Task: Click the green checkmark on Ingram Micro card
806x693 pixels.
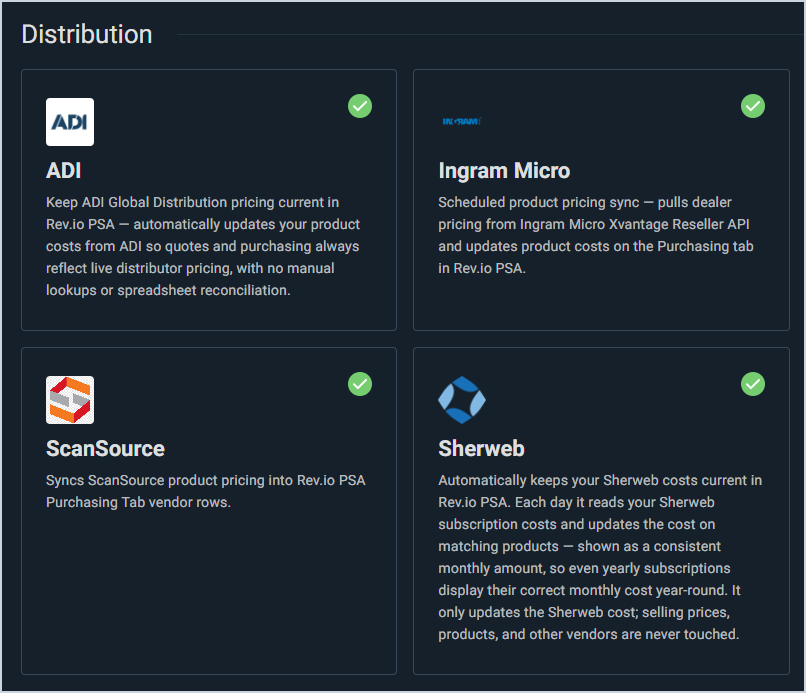Action: point(753,106)
